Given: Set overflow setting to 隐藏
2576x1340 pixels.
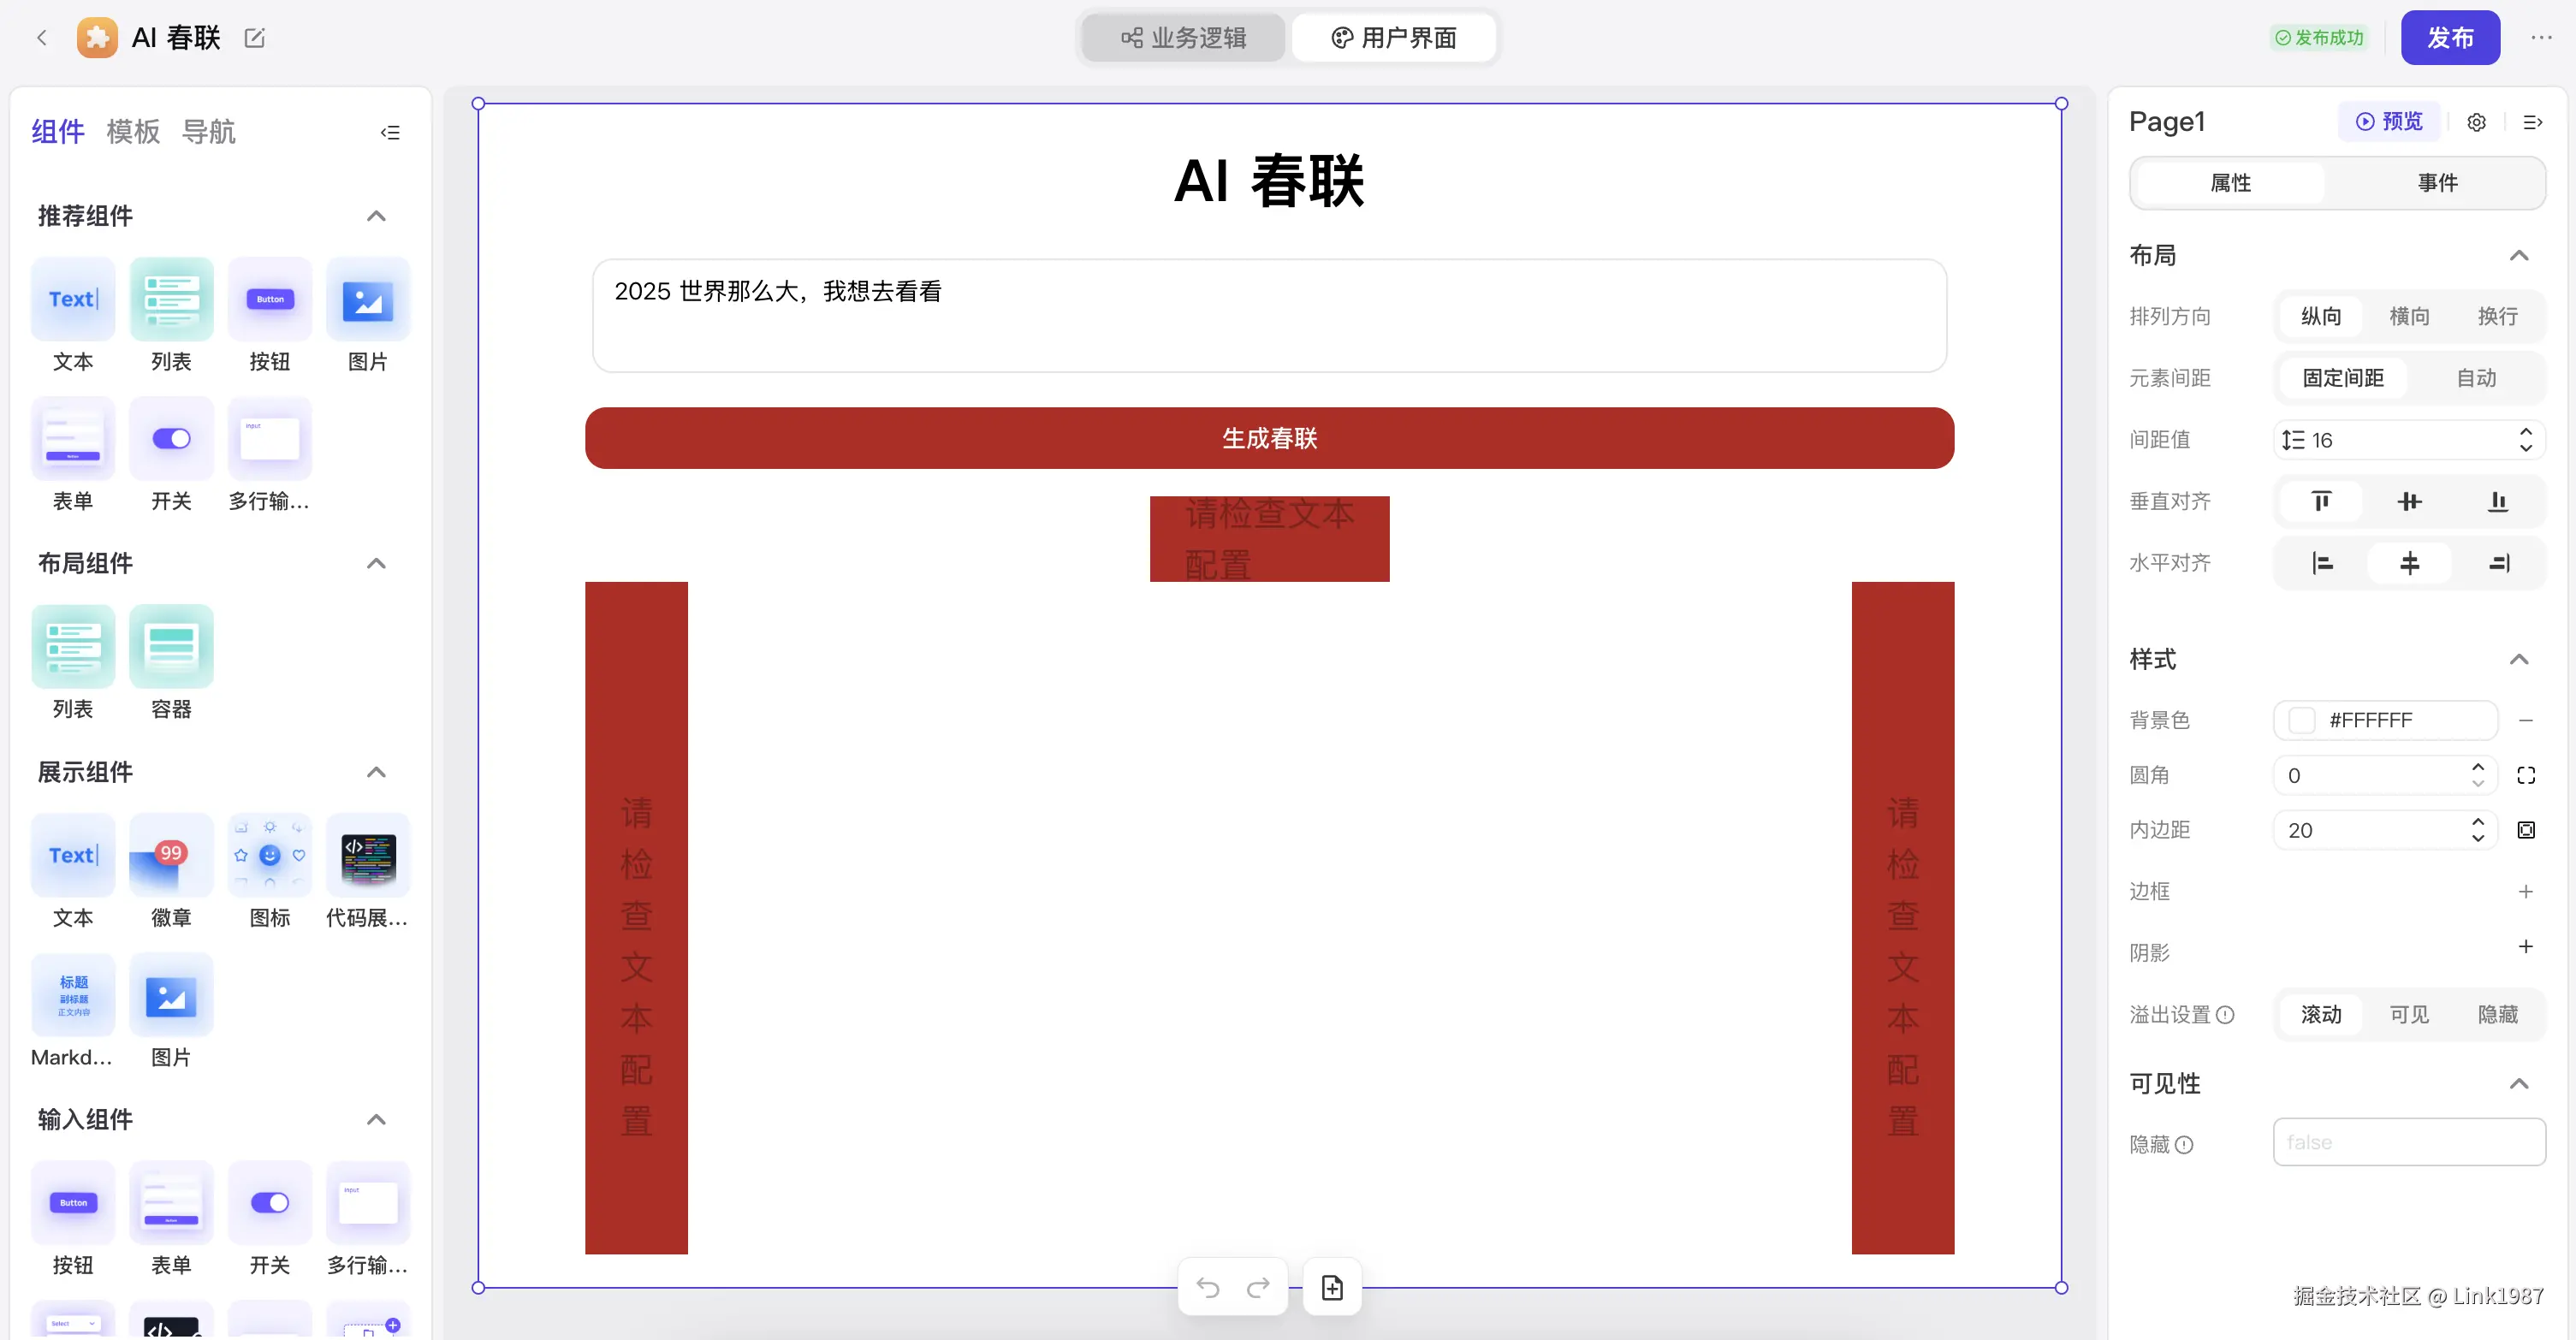Looking at the screenshot, I should coord(2497,1014).
